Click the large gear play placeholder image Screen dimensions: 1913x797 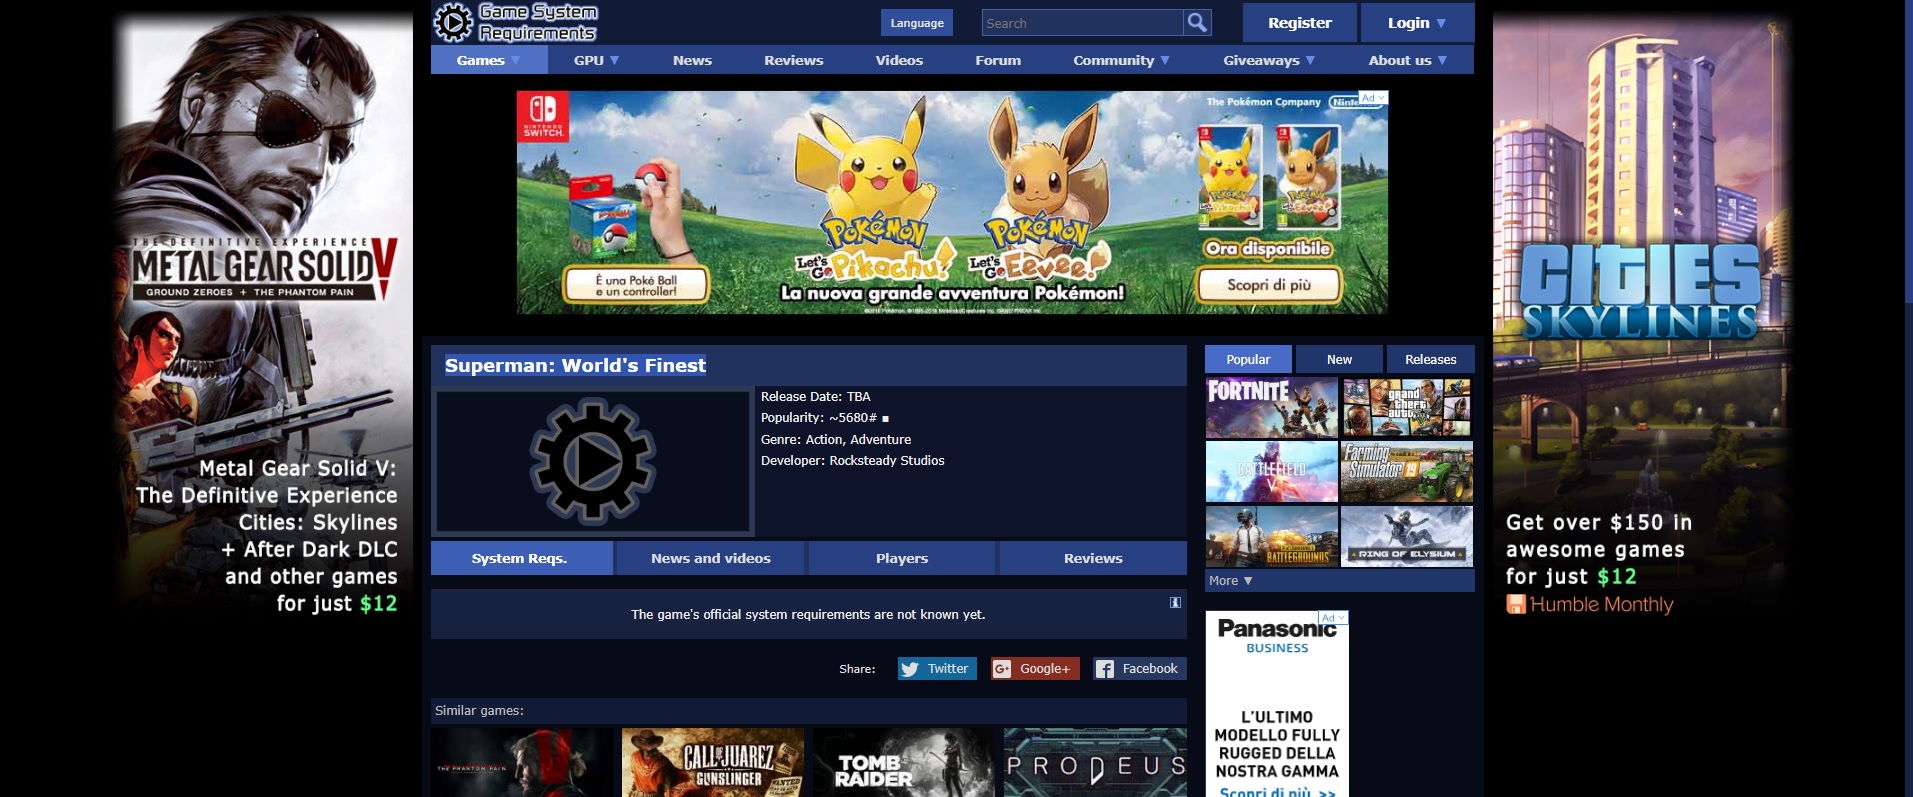coord(593,462)
